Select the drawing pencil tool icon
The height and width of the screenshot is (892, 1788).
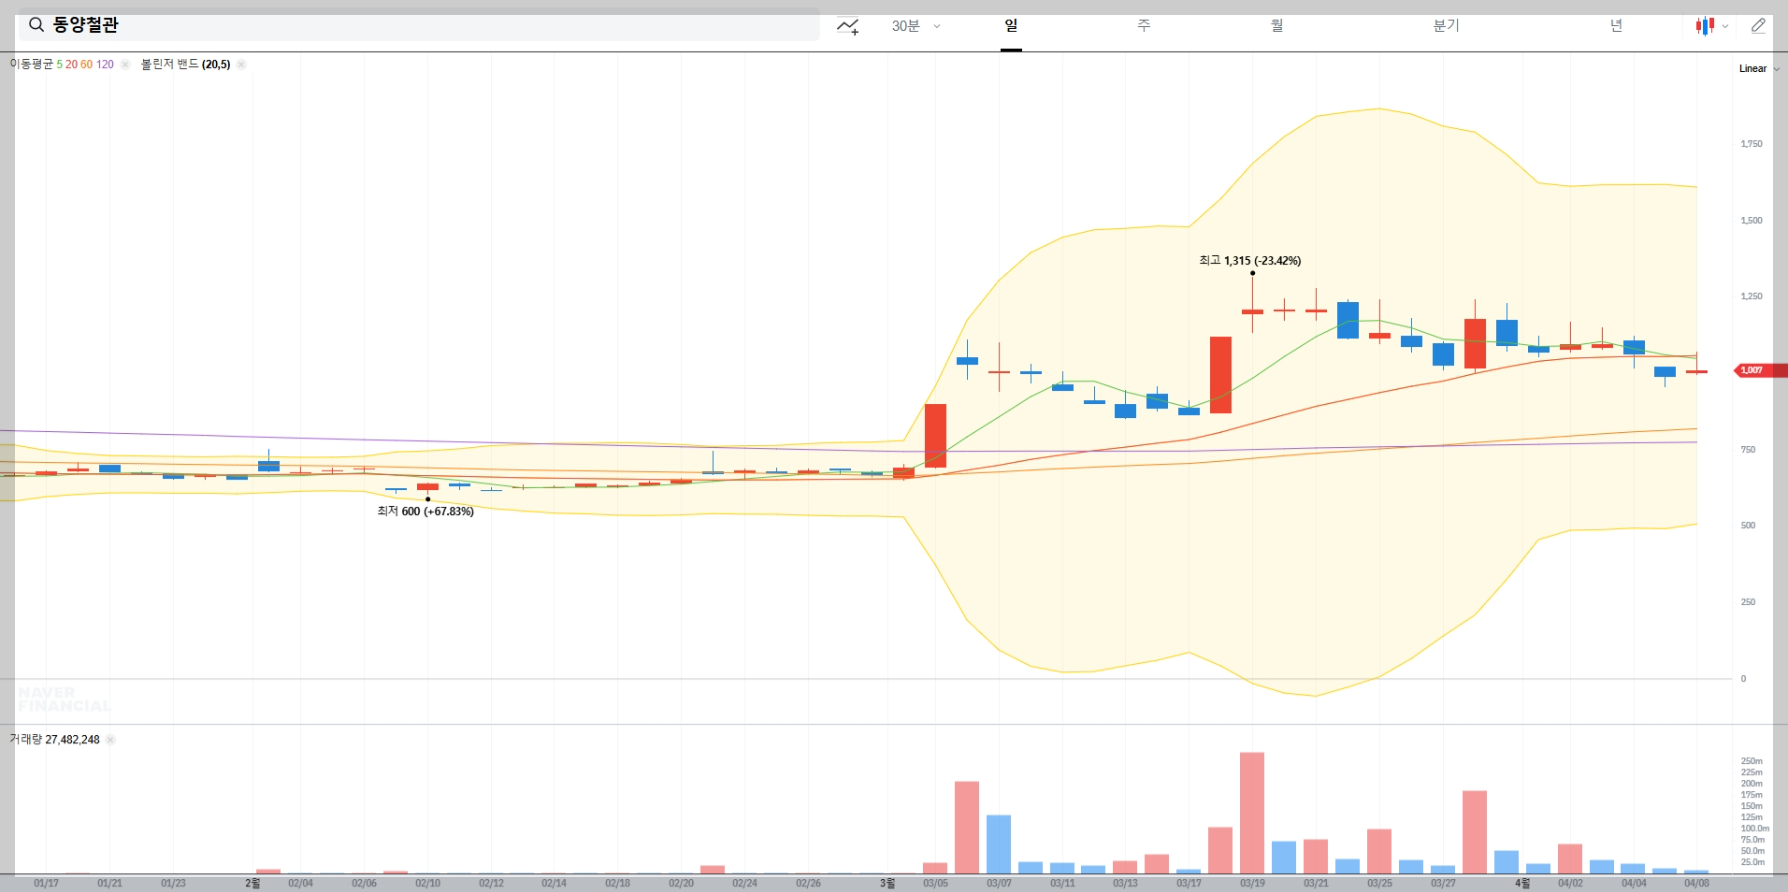click(1758, 26)
